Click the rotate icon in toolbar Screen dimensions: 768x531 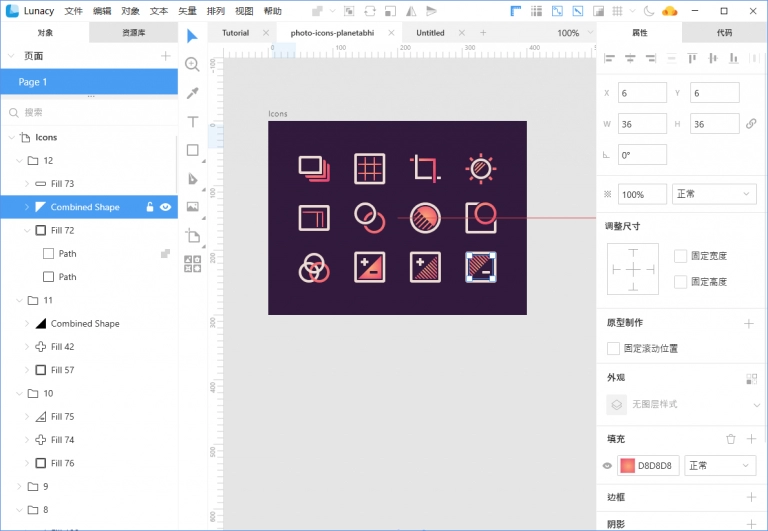[x=370, y=11]
